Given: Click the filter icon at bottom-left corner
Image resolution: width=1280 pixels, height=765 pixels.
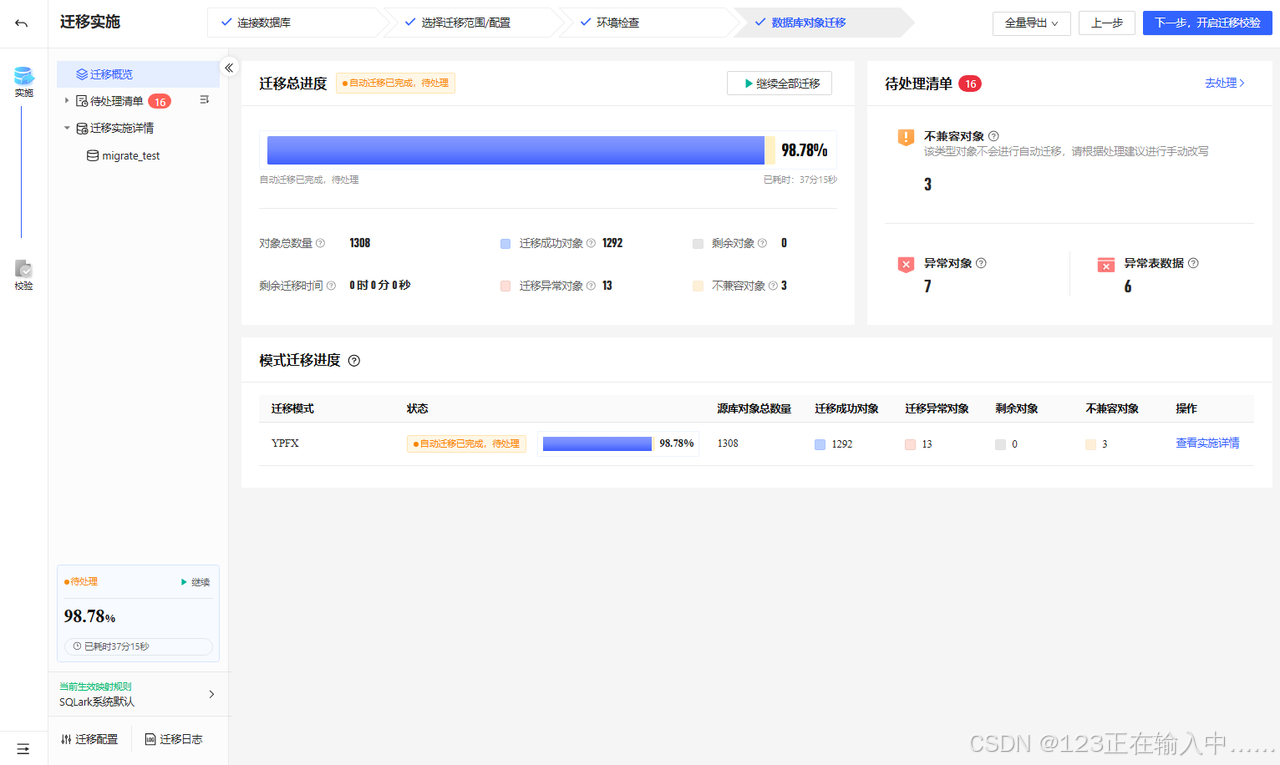Looking at the screenshot, I should coord(23,748).
